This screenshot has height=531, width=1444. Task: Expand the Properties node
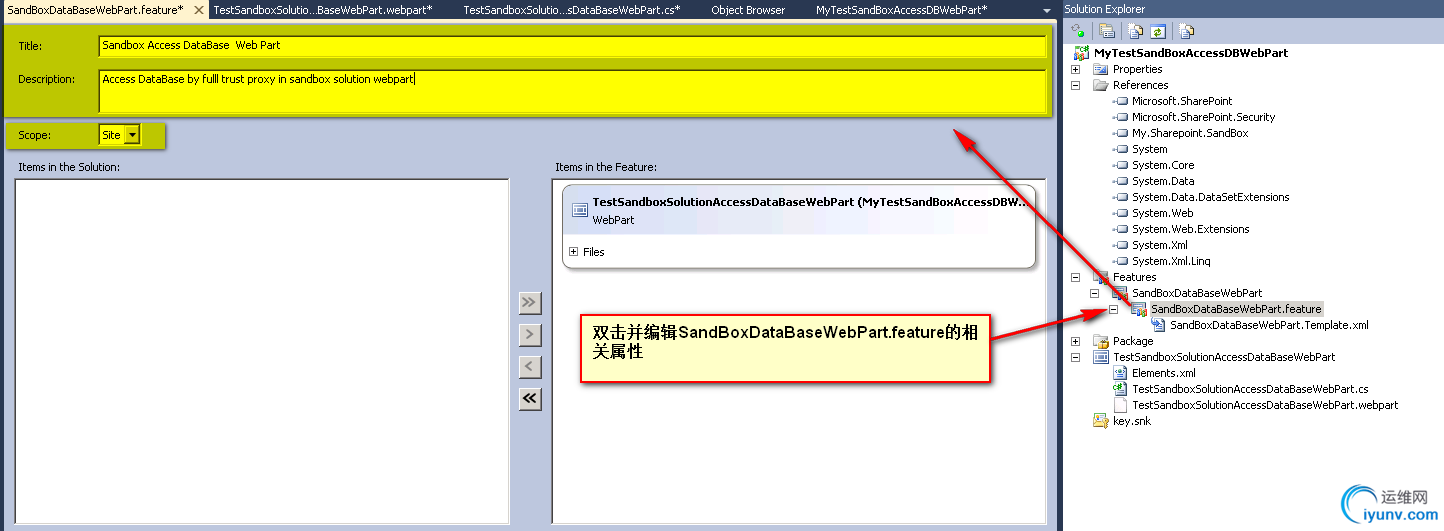[x=1076, y=69]
